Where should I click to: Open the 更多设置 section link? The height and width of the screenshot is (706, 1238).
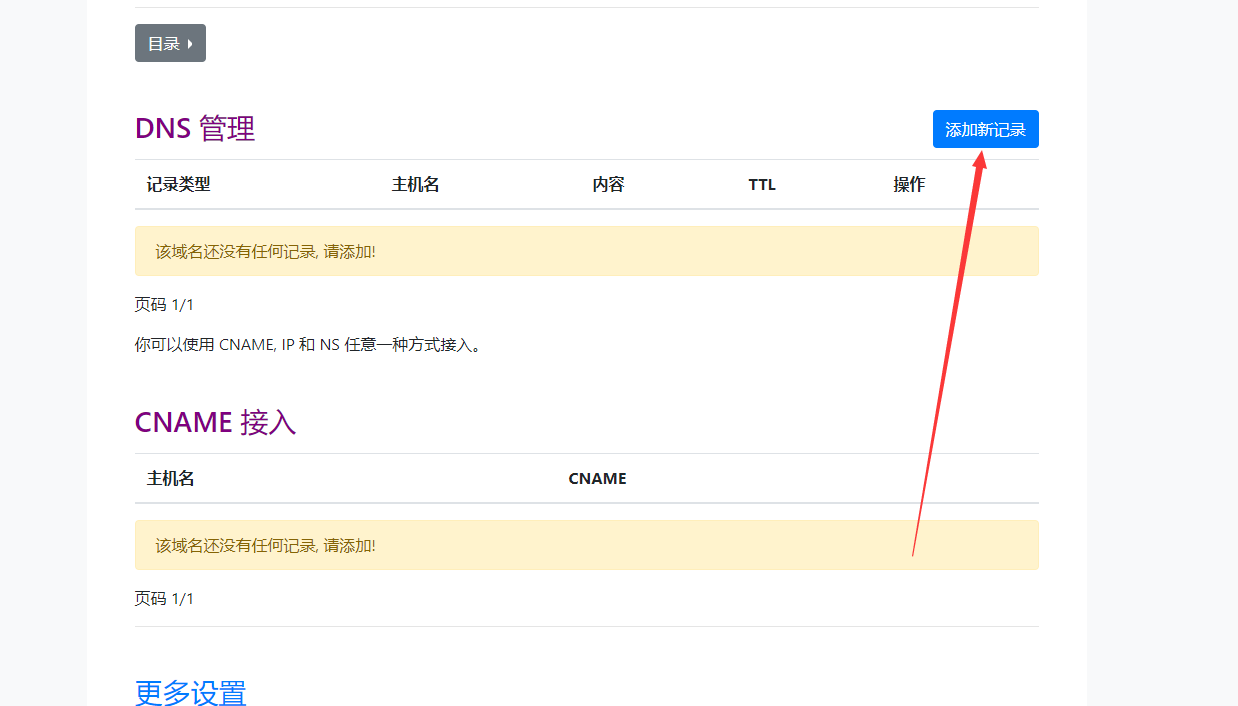pyautogui.click(x=191, y=693)
